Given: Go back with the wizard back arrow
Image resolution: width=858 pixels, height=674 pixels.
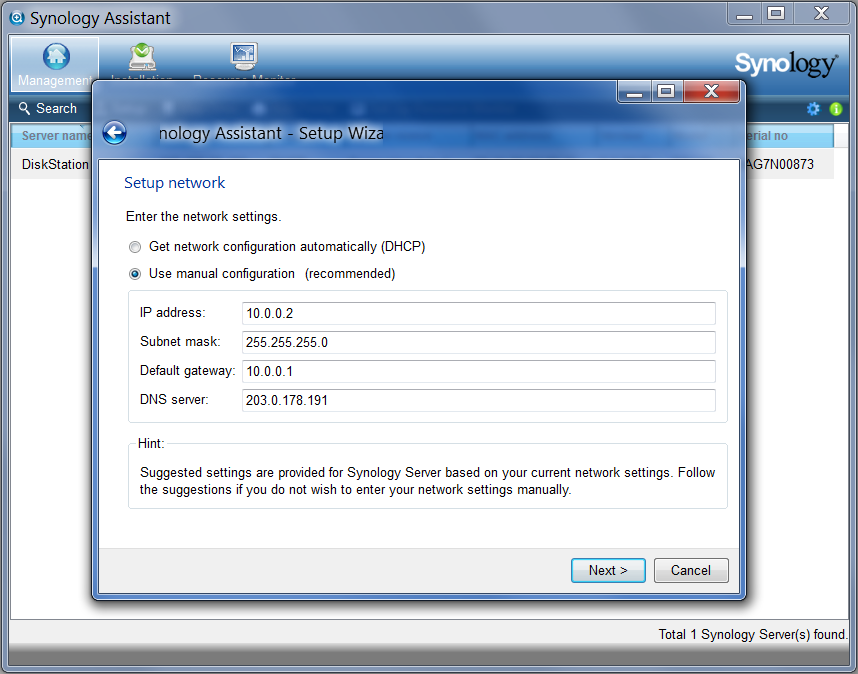Looking at the screenshot, I should point(114,132).
